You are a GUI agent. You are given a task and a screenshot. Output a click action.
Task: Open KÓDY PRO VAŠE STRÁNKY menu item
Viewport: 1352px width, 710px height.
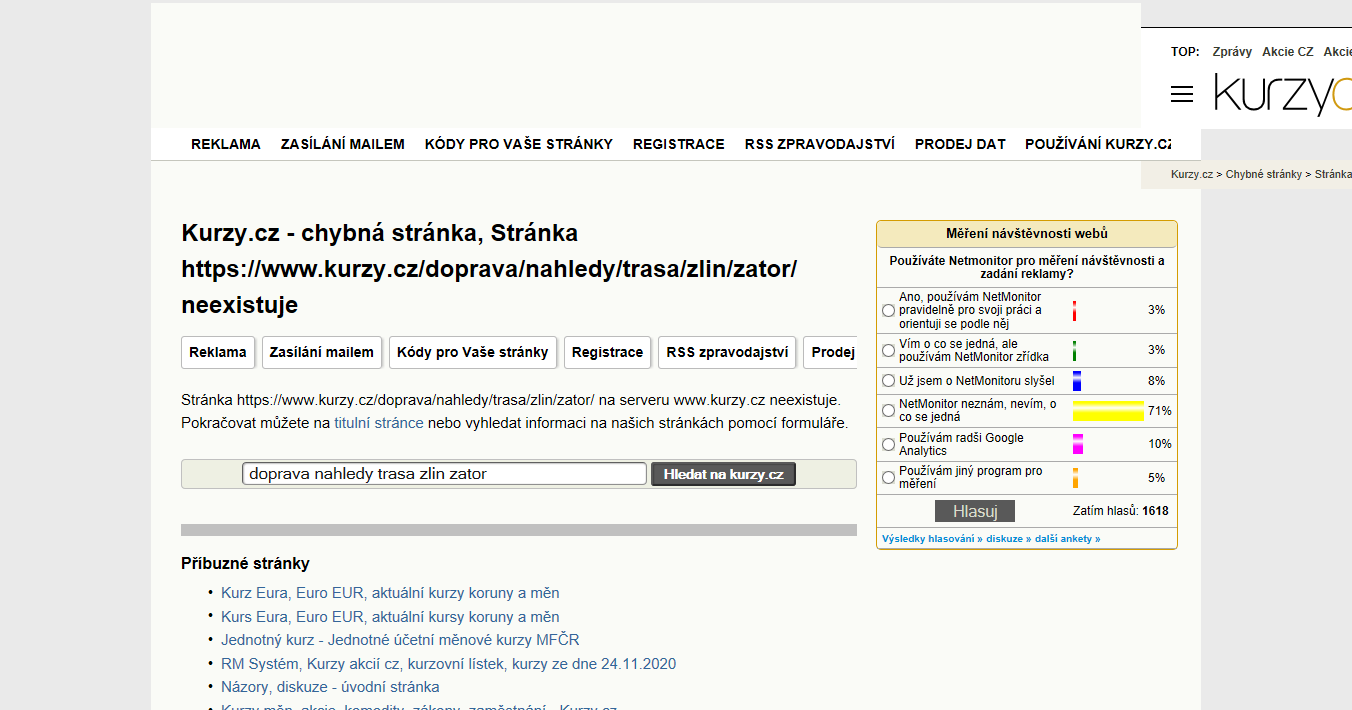tap(519, 144)
